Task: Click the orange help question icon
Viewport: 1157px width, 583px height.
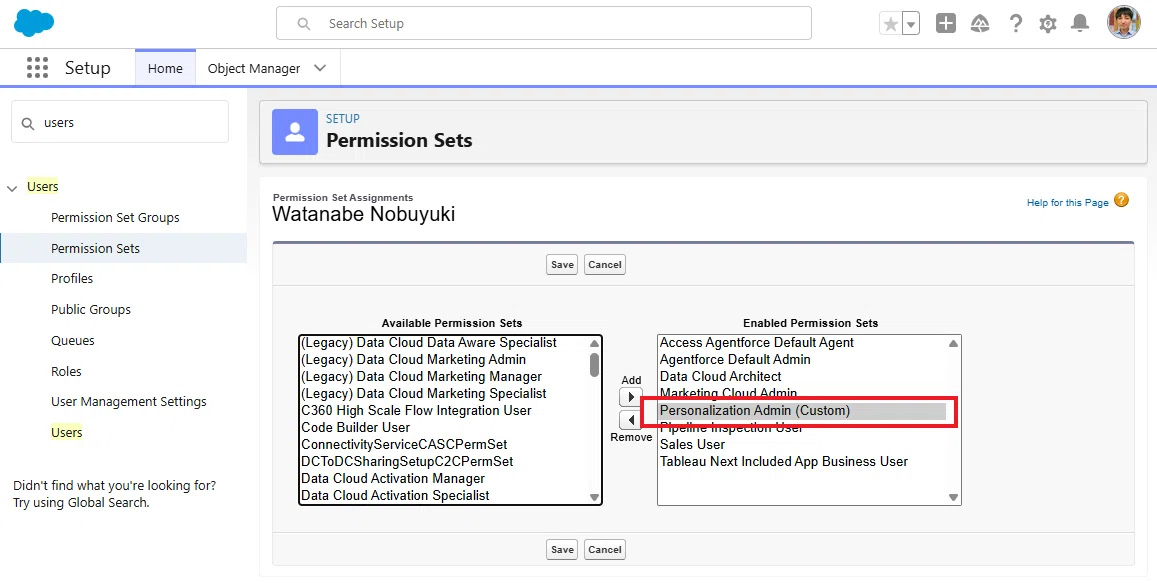Action: point(1122,200)
